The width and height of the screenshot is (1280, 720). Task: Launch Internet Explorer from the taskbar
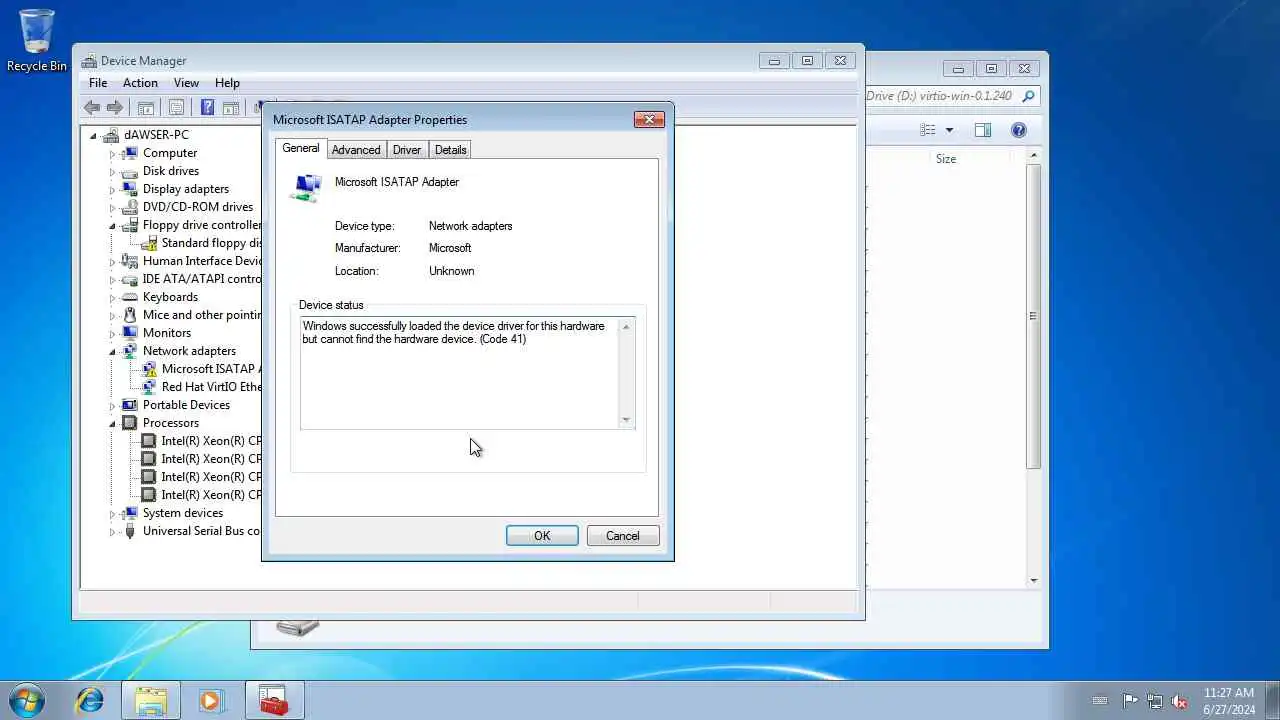90,700
